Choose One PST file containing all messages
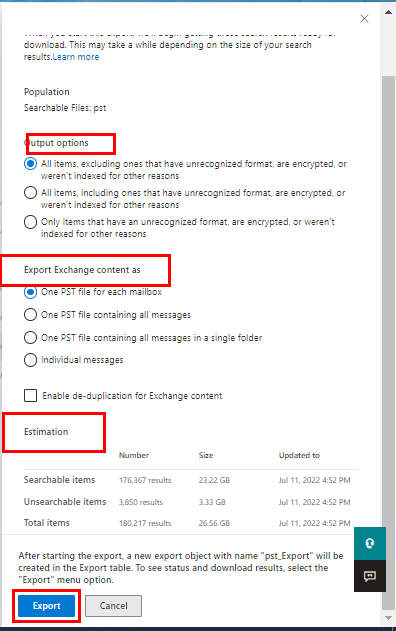This screenshot has height=631, width=396. [31, 314]
